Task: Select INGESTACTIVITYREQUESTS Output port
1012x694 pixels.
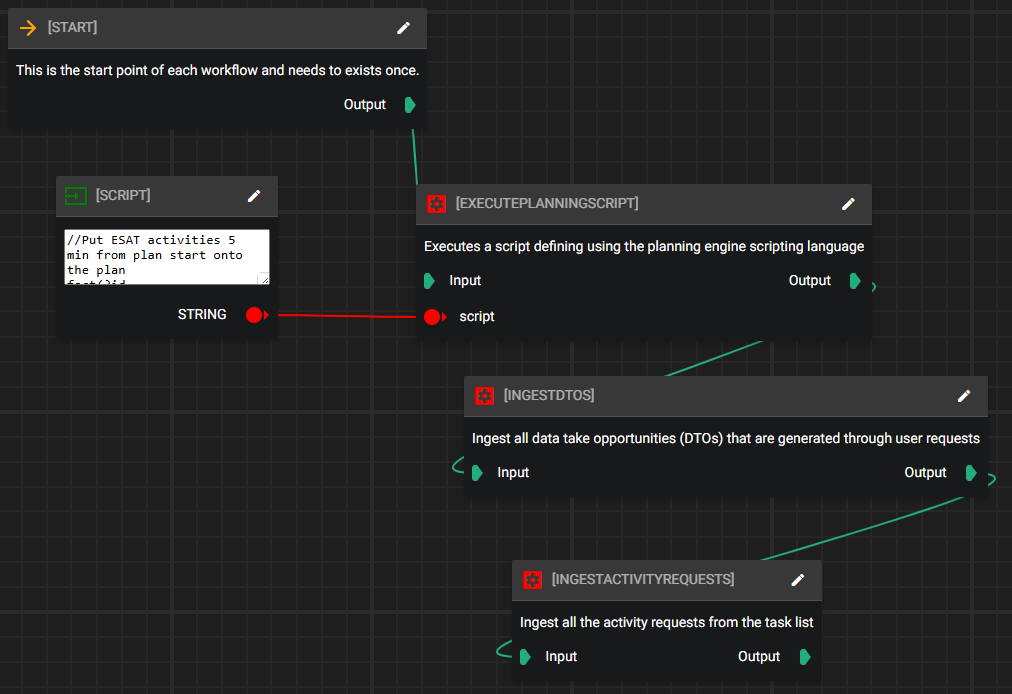Action: pyautogui.click(x=805, y=657)
